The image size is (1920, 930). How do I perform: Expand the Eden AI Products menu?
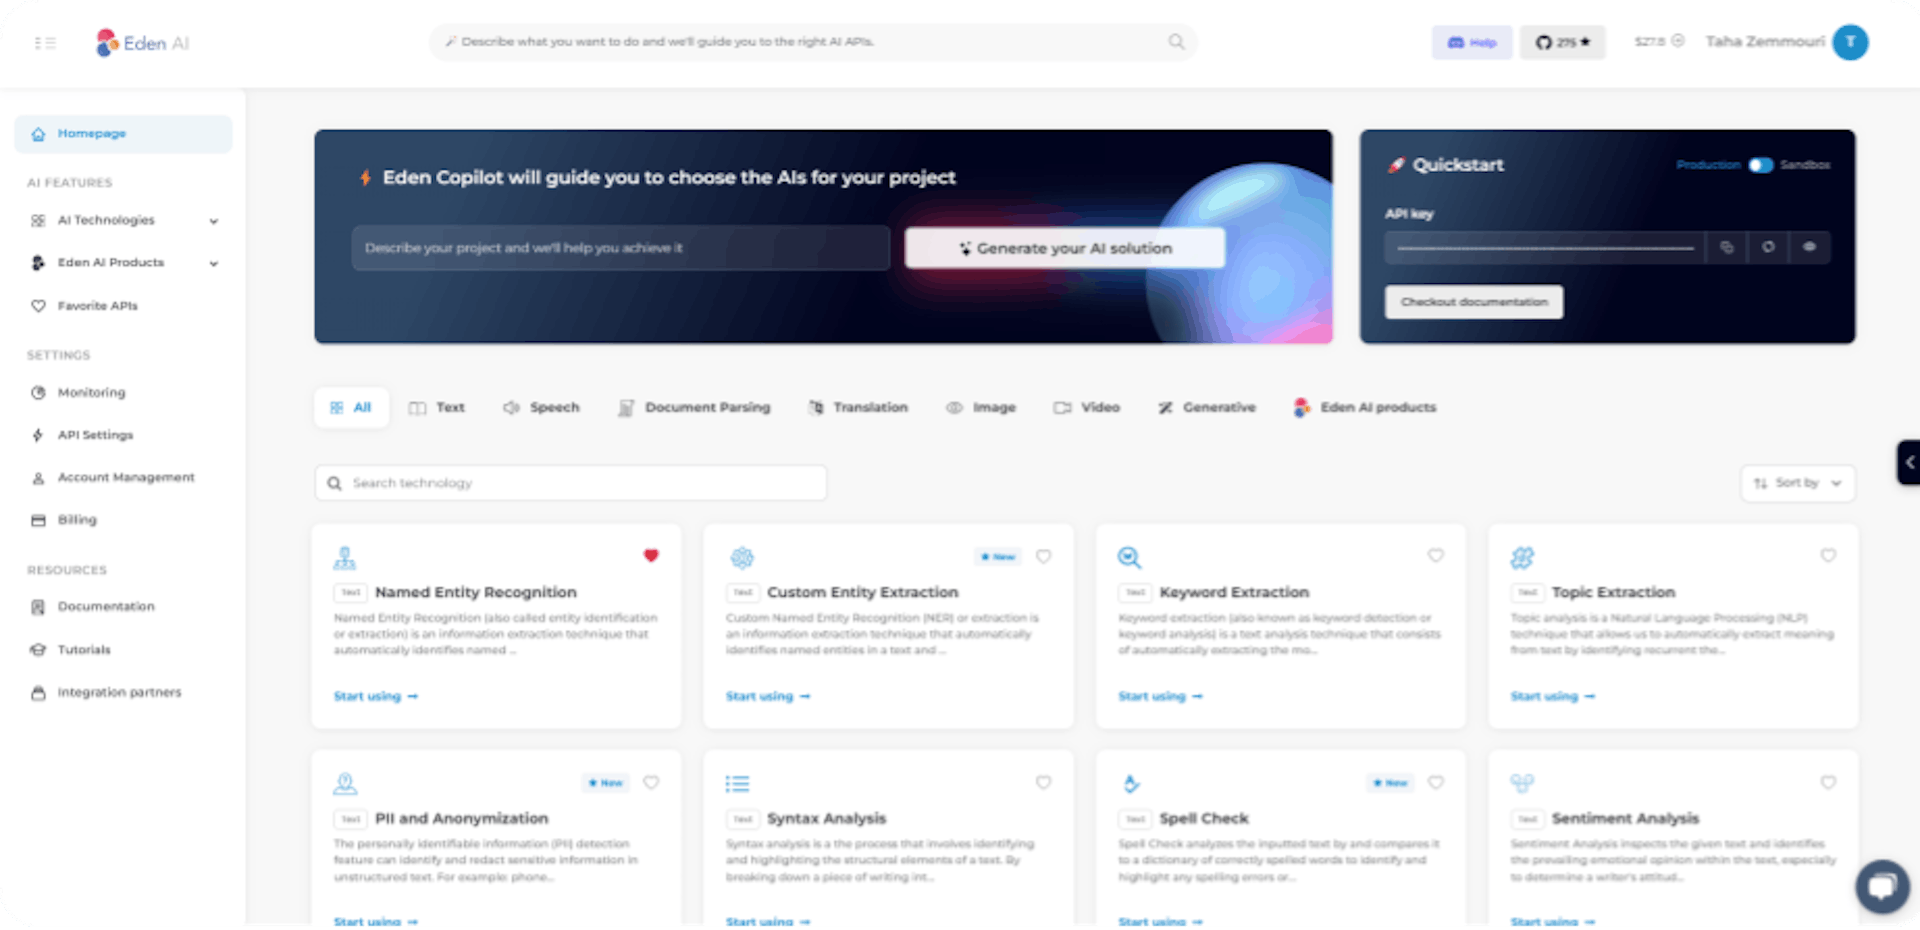tap(123, 263)
